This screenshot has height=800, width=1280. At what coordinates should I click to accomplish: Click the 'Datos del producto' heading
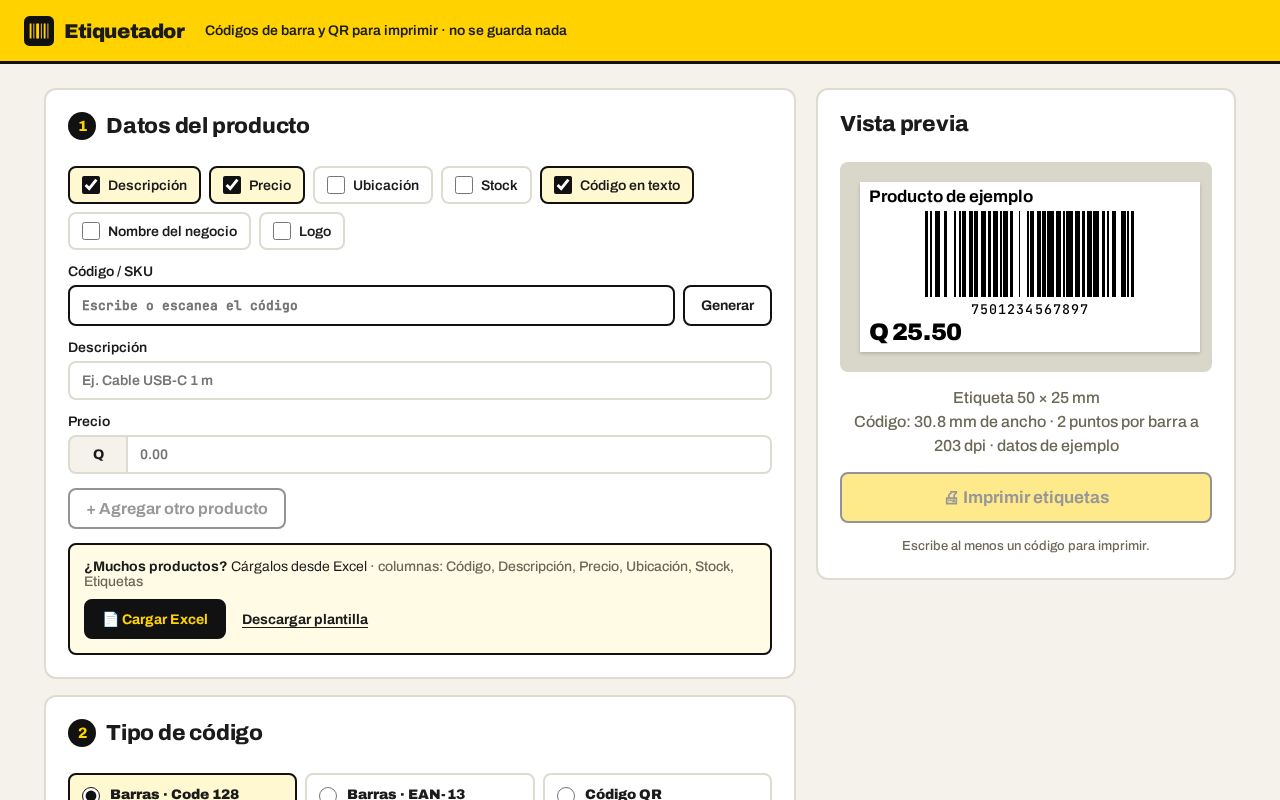point(208,126)
